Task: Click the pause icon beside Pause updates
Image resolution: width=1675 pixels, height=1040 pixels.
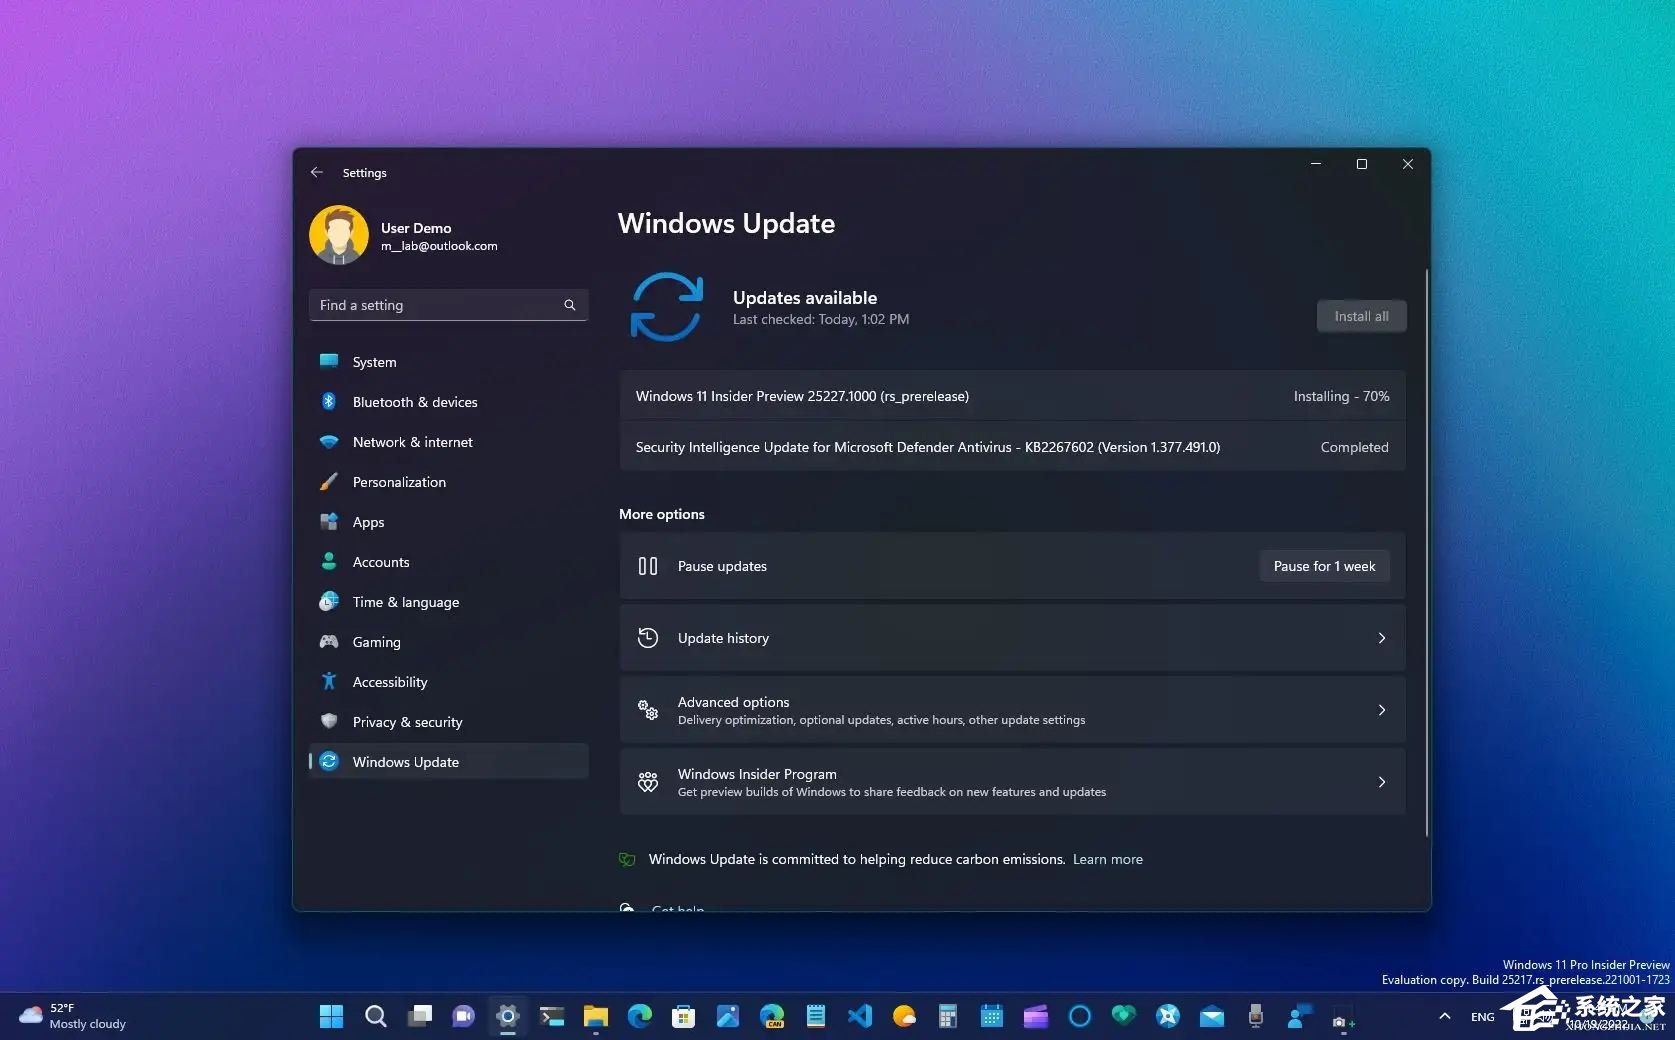Action: [x=648, y=566]
